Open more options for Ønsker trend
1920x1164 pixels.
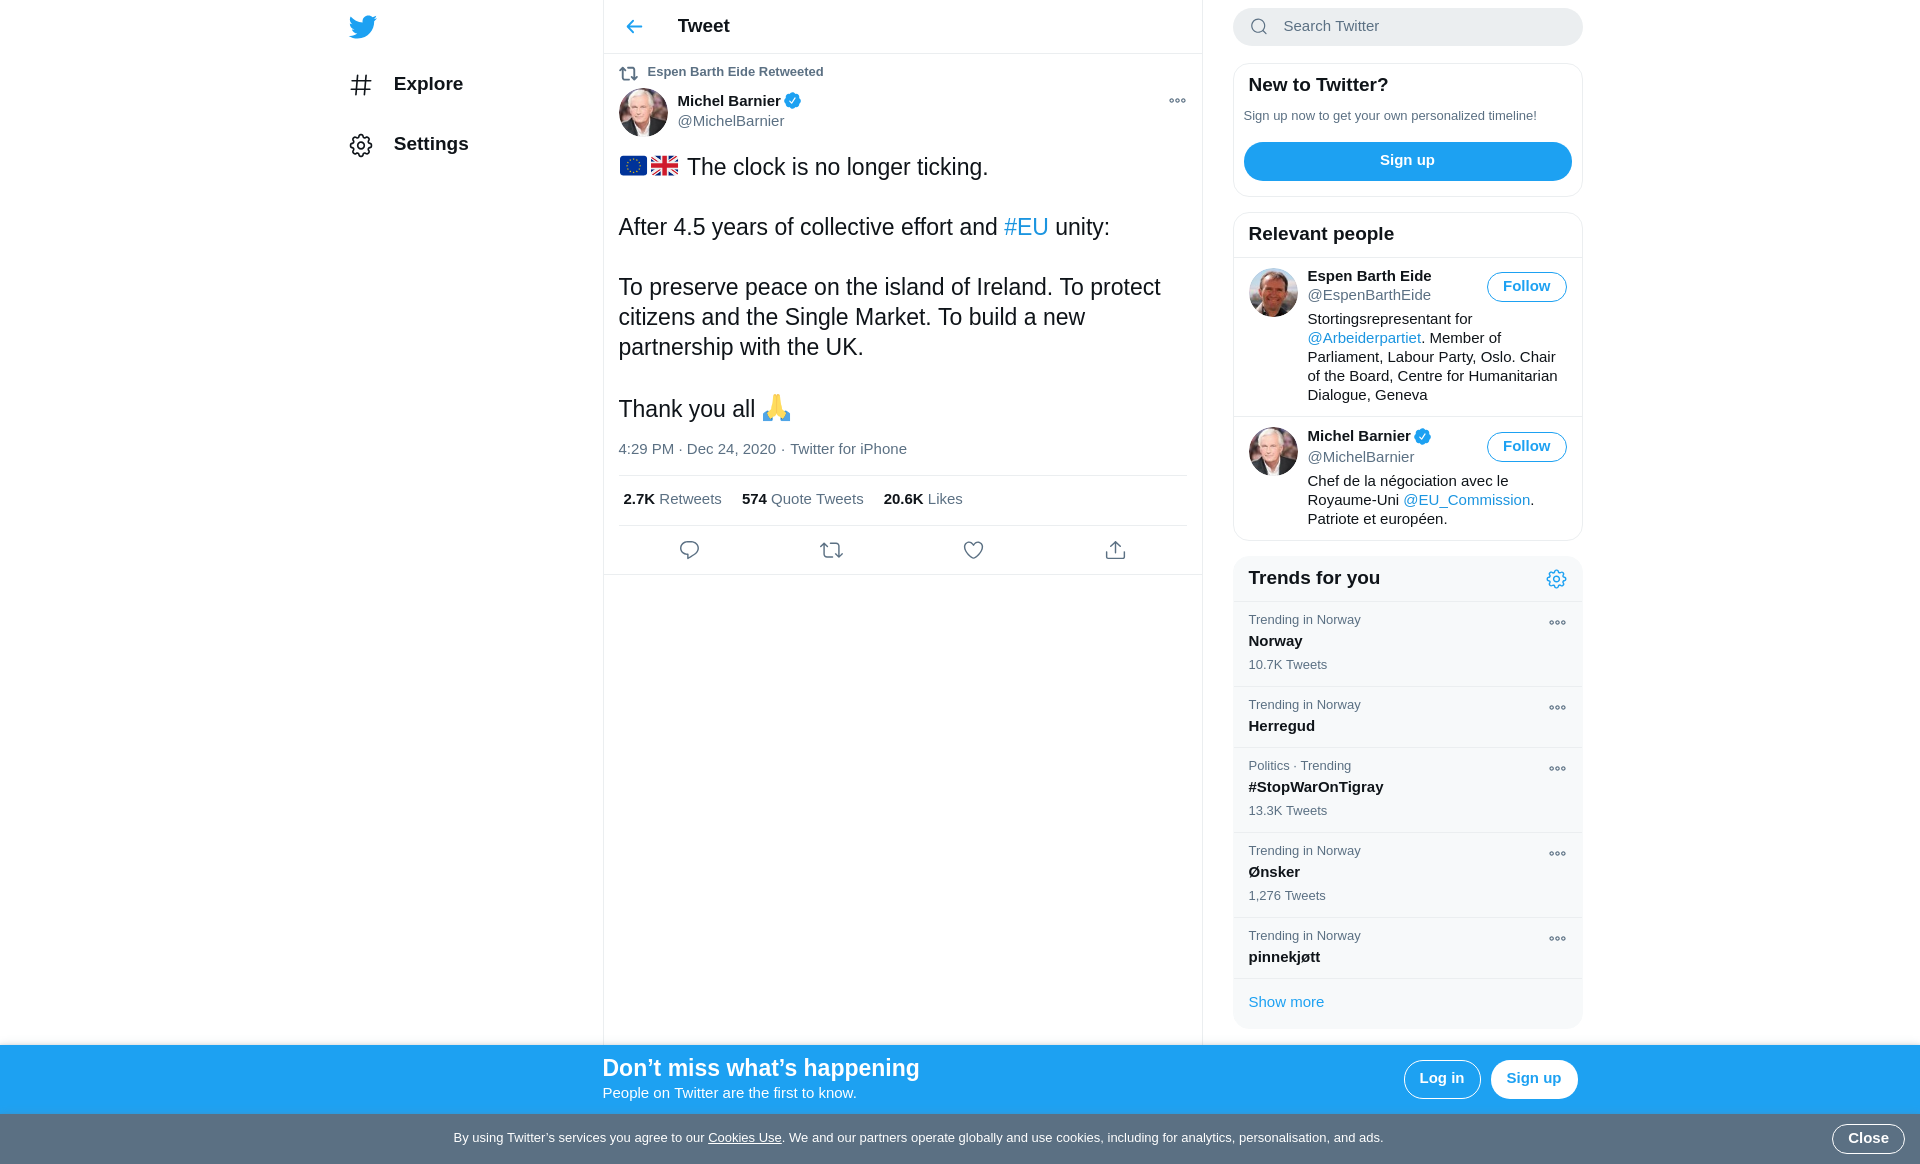tap(1557, 854)
